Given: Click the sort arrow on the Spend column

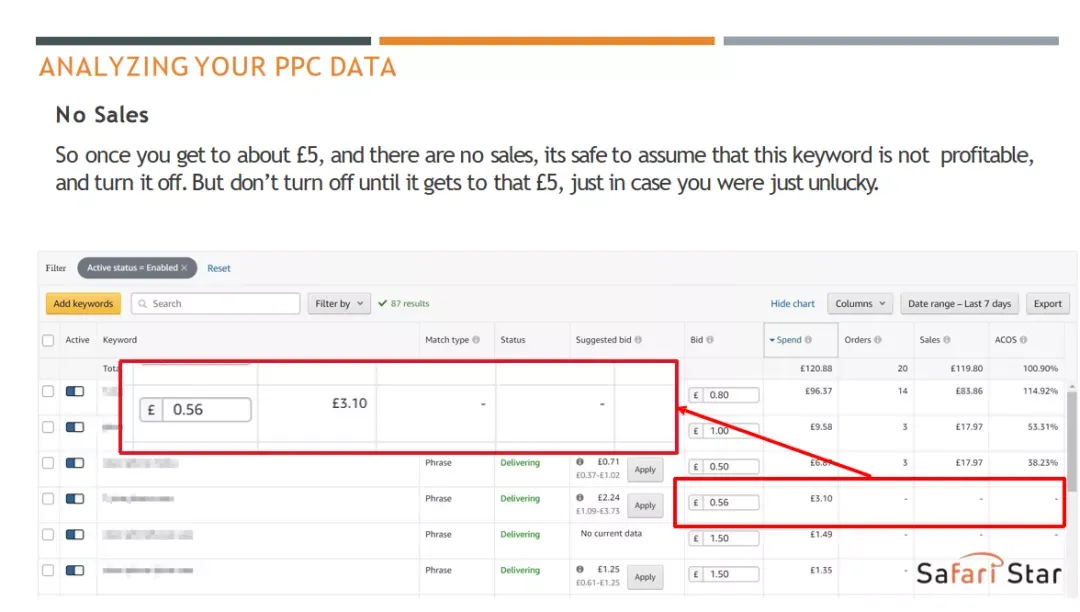Looking at the screenshot, I should coord(772,340).
